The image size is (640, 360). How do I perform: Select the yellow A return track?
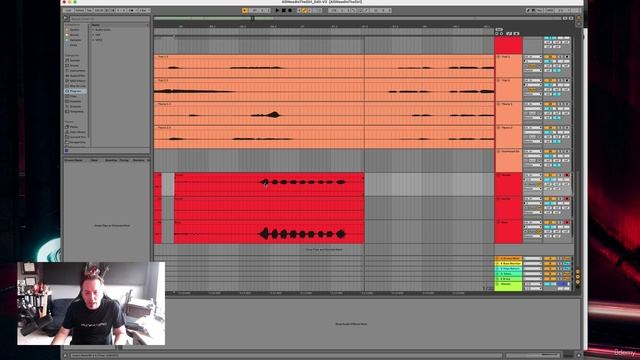508,258
